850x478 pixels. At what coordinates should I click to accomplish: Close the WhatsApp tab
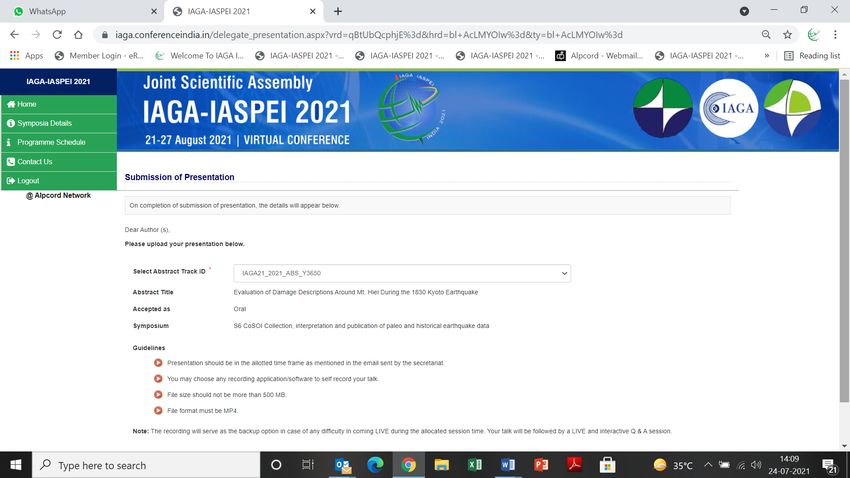(154, 11)
